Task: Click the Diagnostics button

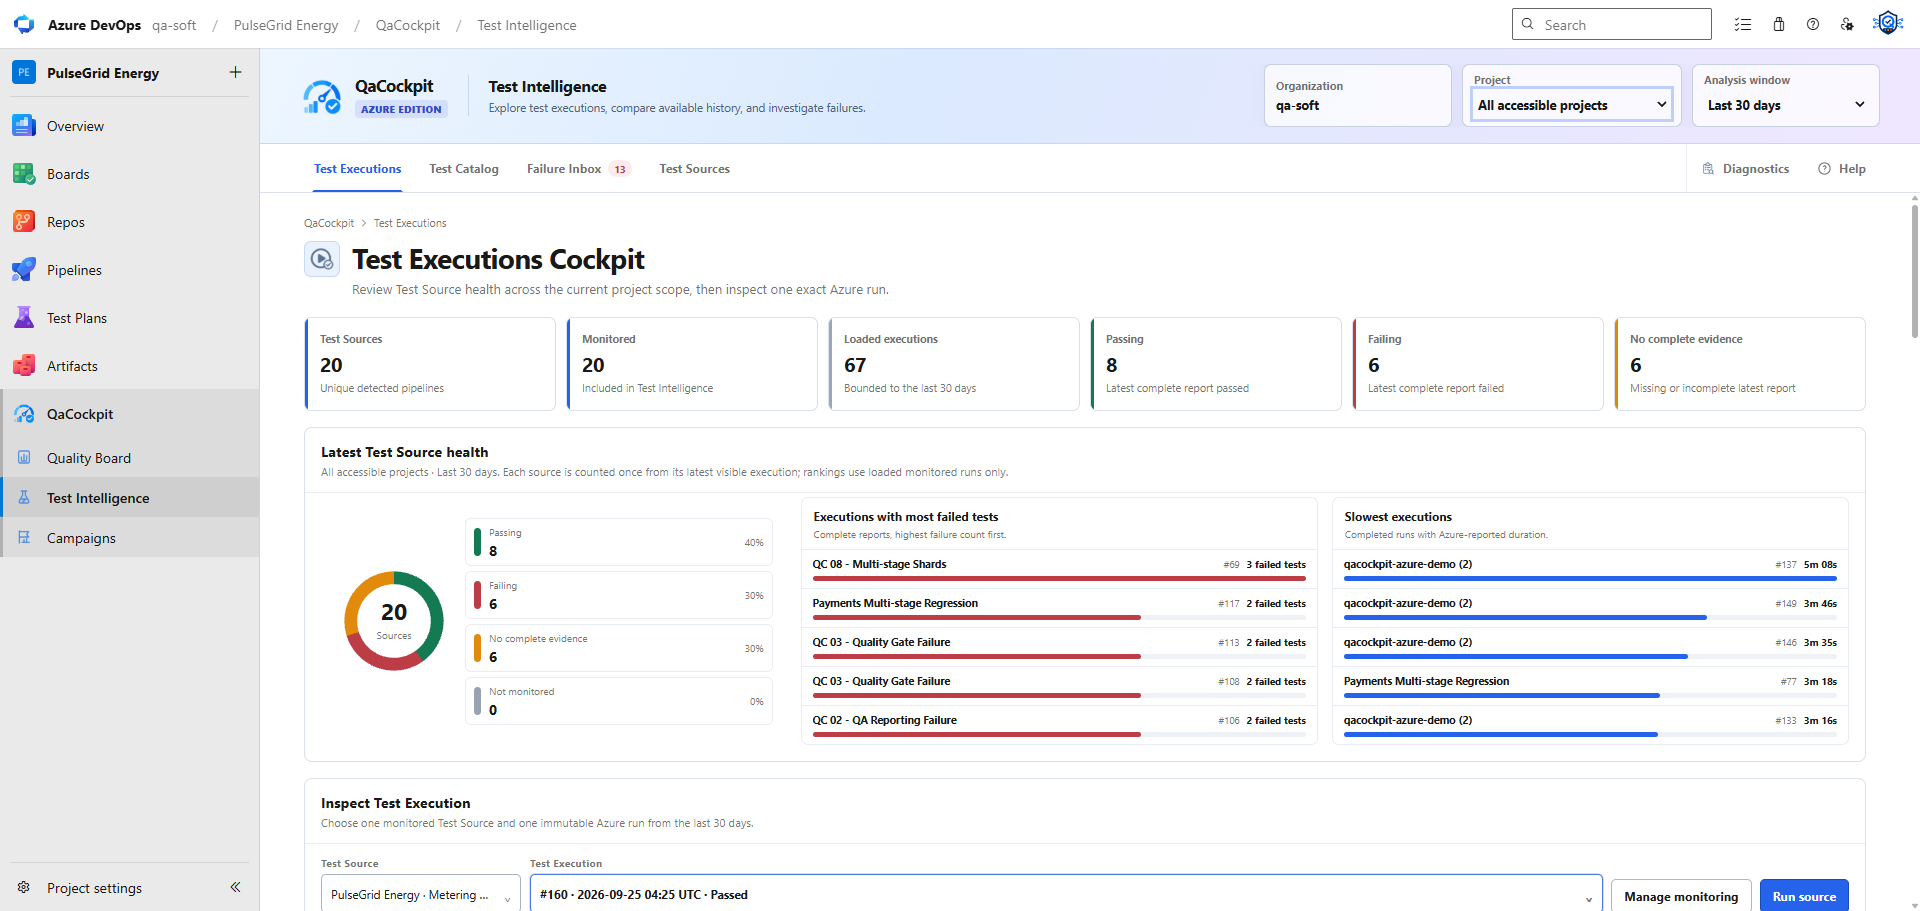Action: coord(1746,169)
